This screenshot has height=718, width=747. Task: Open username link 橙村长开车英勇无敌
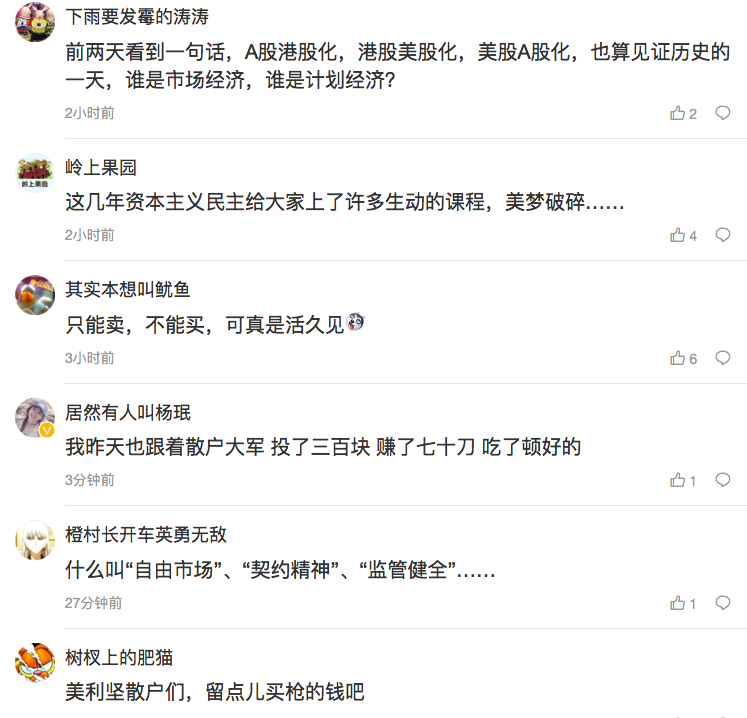coord(146,535)
